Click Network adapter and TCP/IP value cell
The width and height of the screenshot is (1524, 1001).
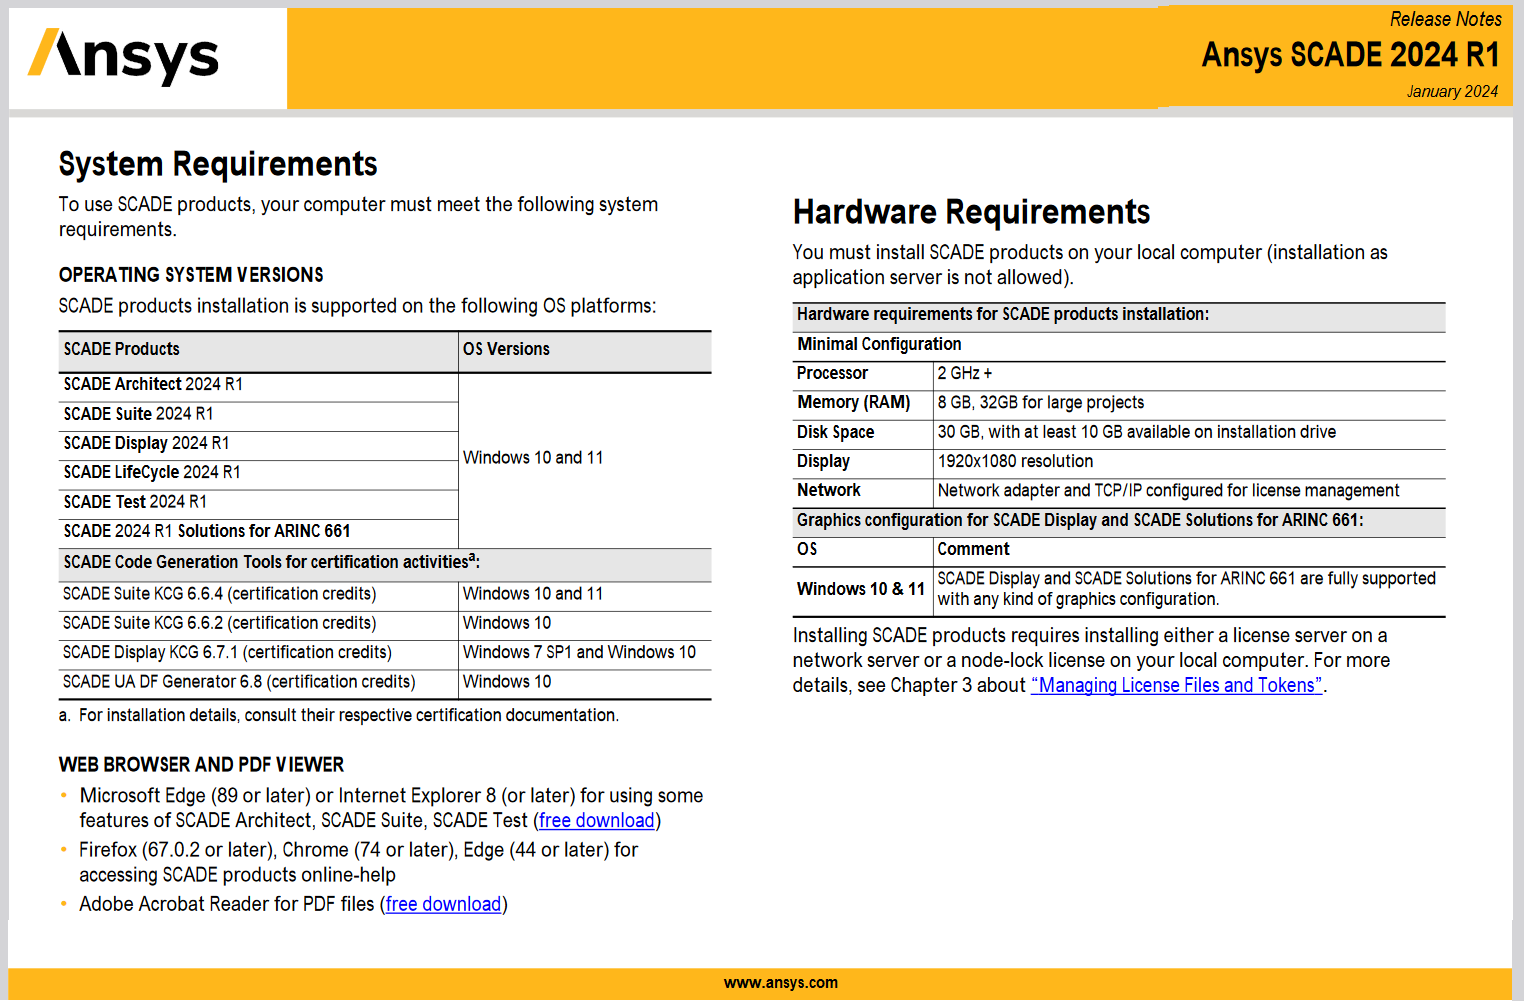tap(1189, 491)
